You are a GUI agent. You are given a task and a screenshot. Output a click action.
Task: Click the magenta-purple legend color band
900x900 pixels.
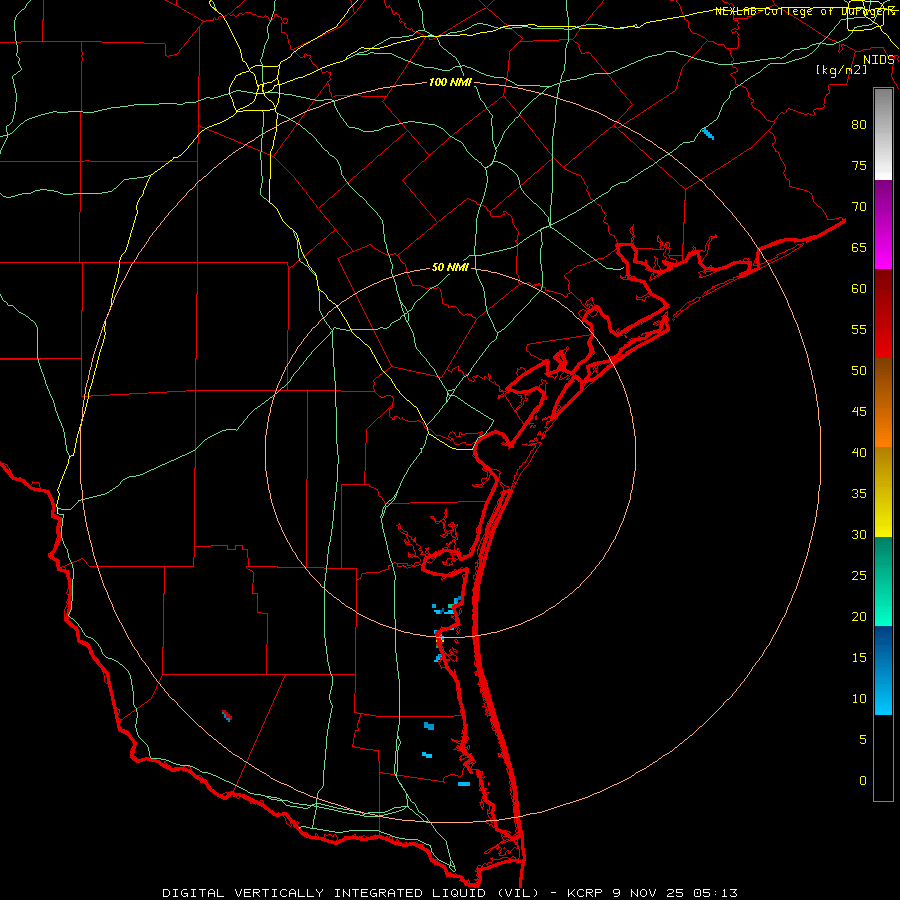click(x=883, y=224)
